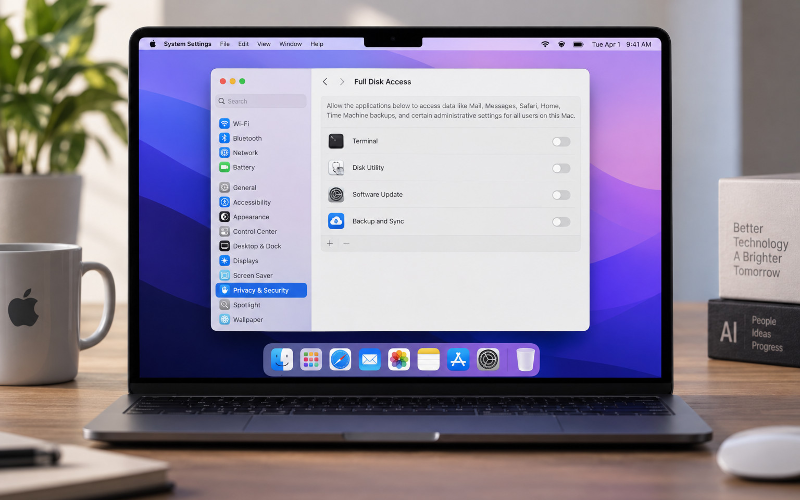Click the Accessibility icon
Image resolution: width=800 pixels, height=500 pixels.
point(224,202)
